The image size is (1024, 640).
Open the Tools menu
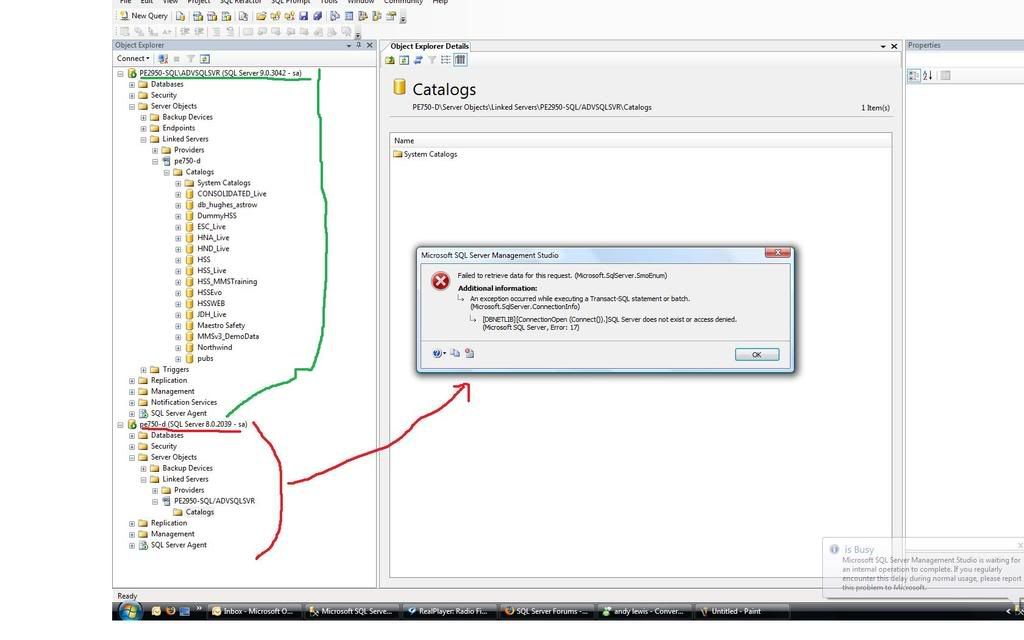328,2
